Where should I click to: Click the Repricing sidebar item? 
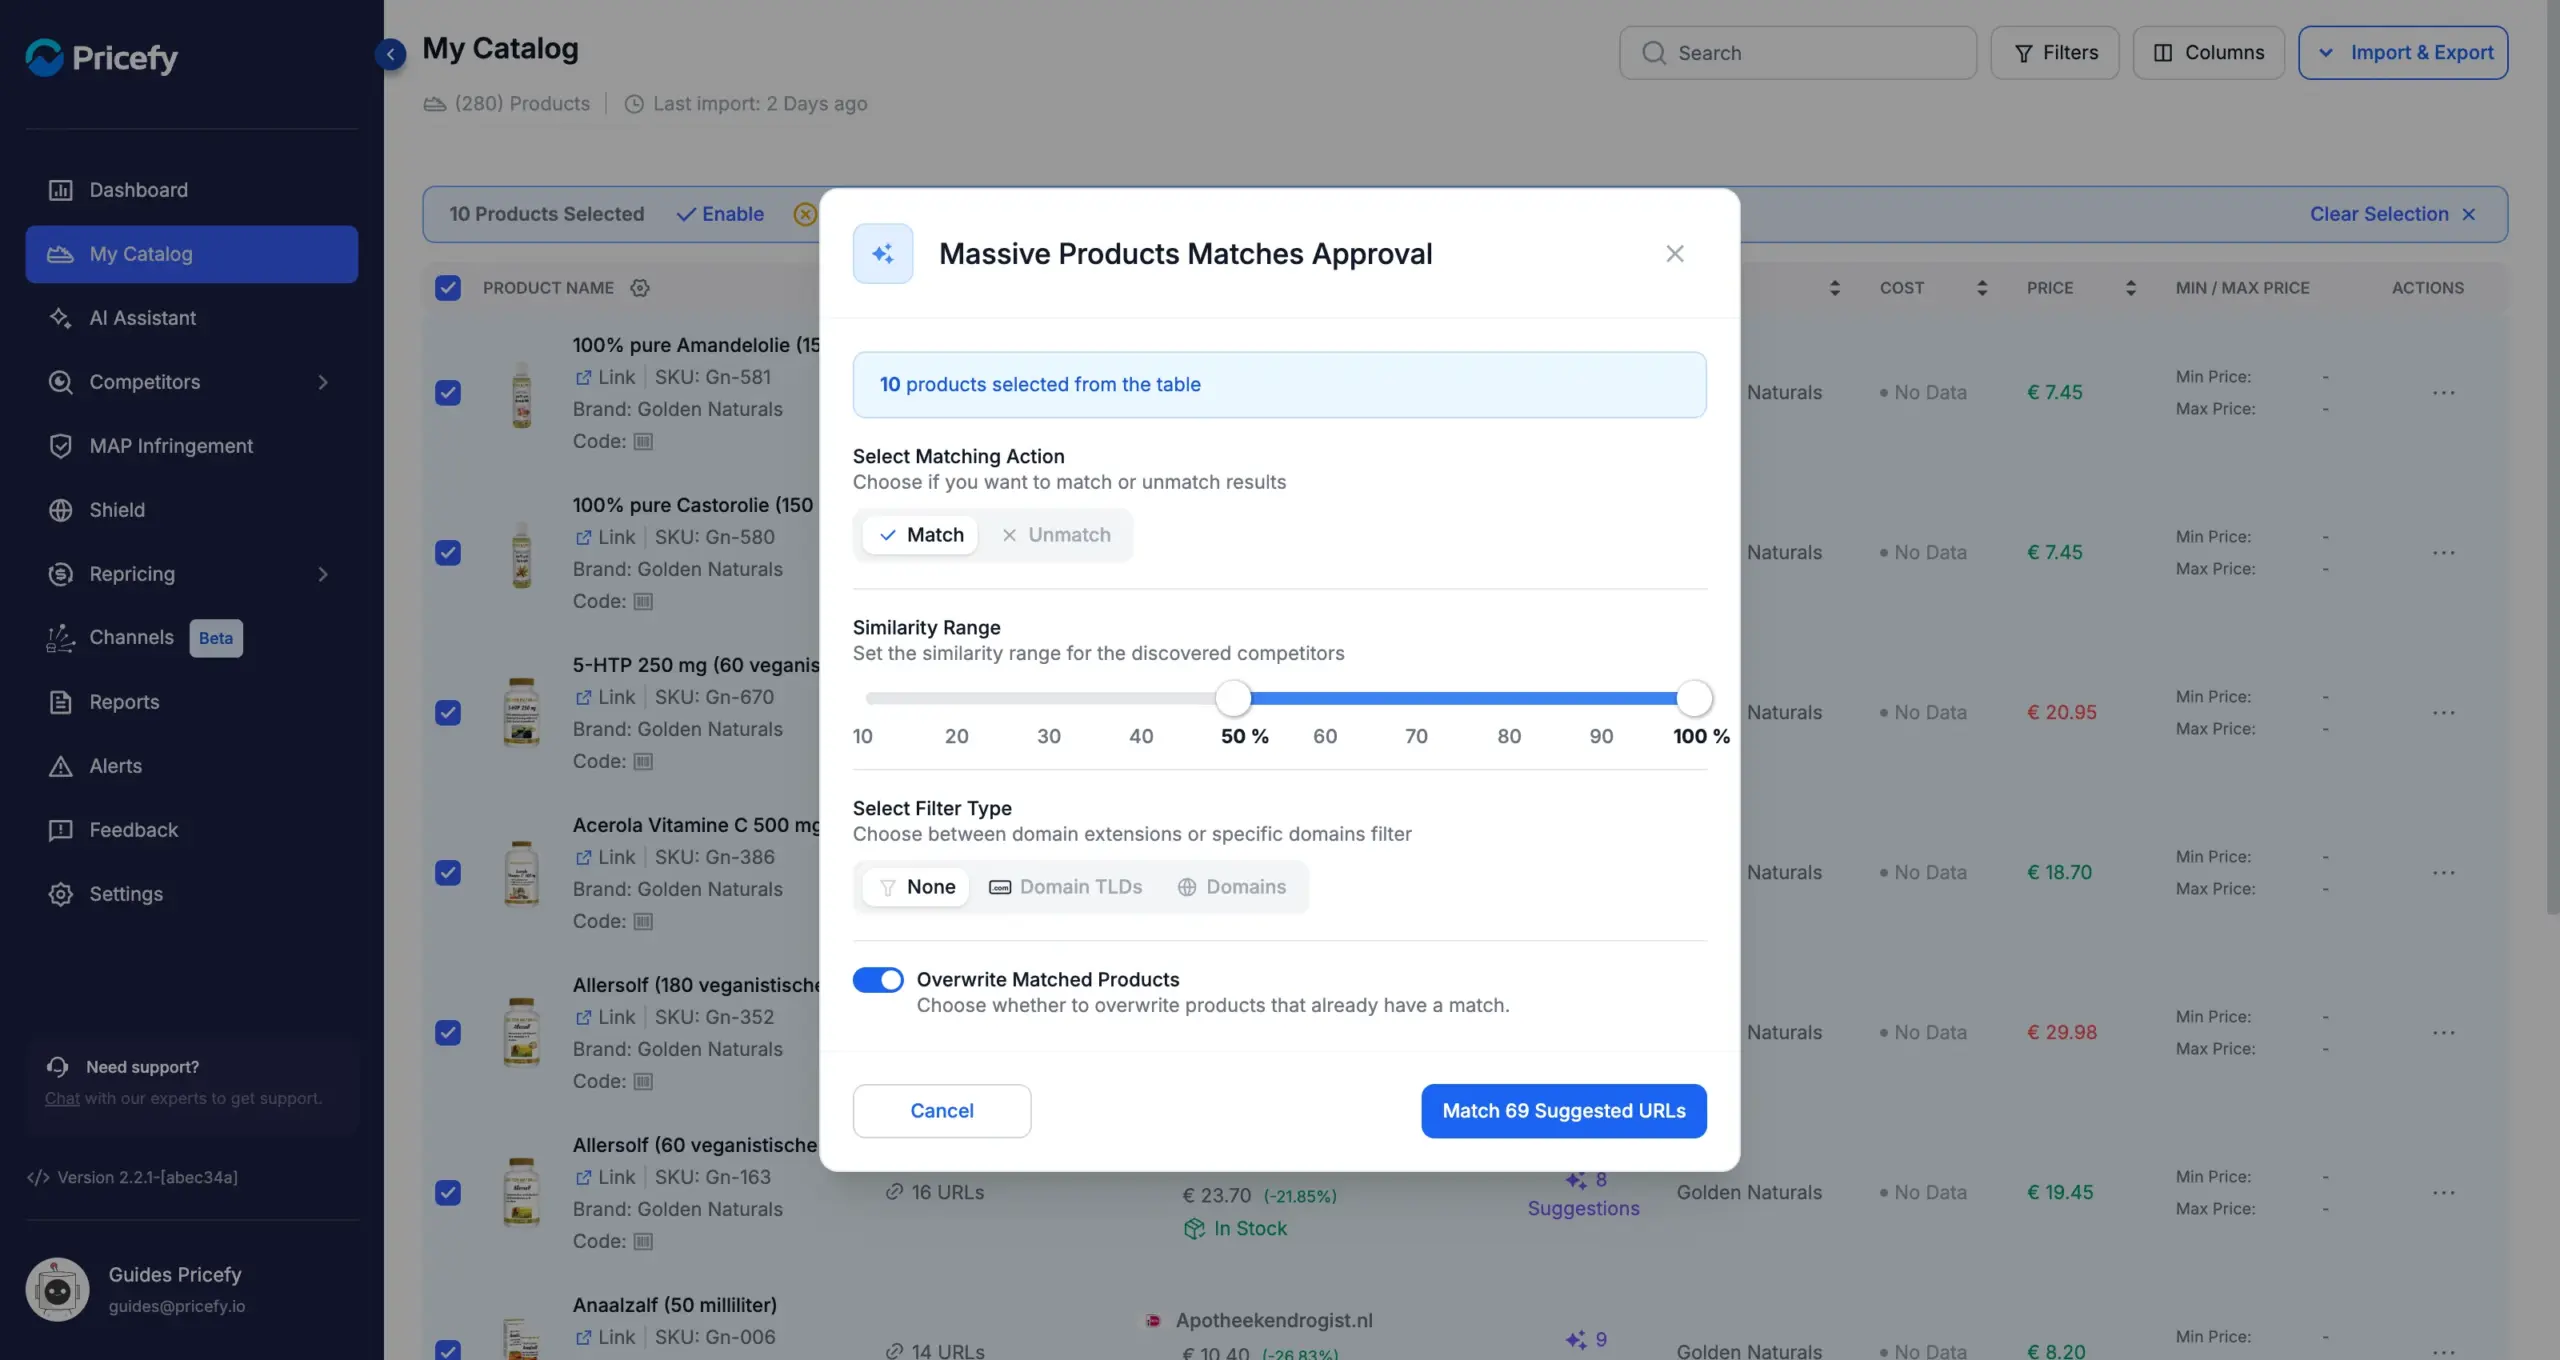coord(191,574)
